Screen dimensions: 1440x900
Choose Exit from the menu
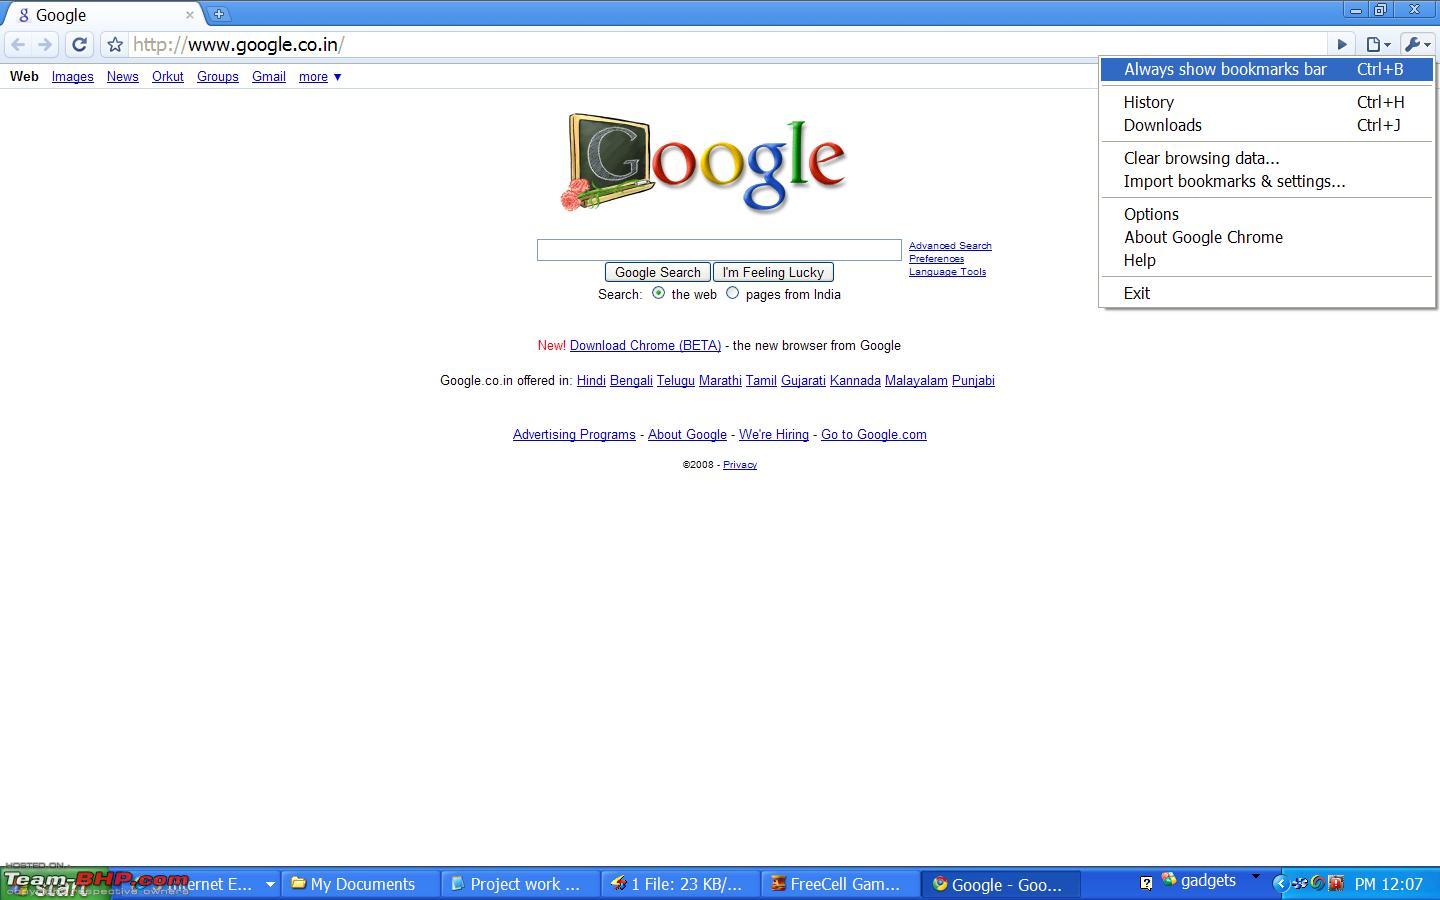[1267, 293]
